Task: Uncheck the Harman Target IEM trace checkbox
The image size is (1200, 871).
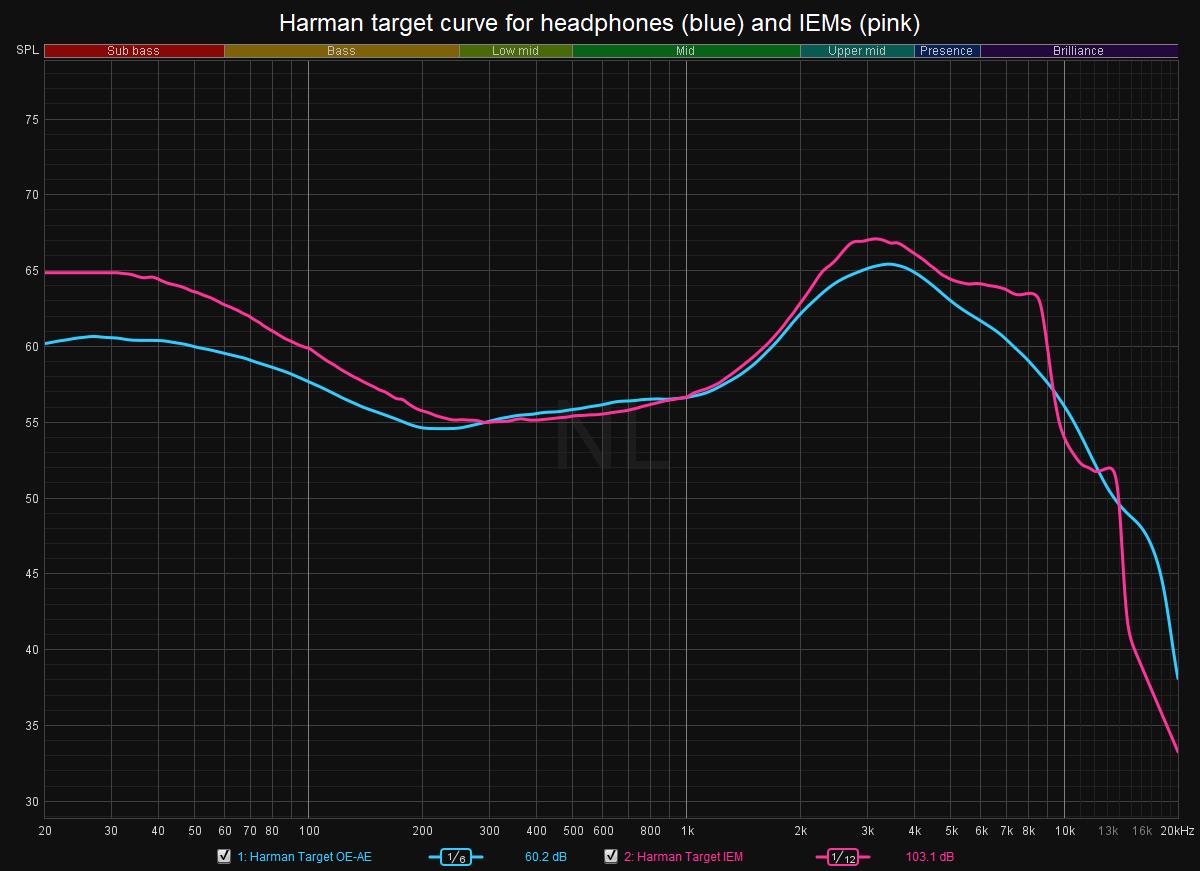Action: 611,856
